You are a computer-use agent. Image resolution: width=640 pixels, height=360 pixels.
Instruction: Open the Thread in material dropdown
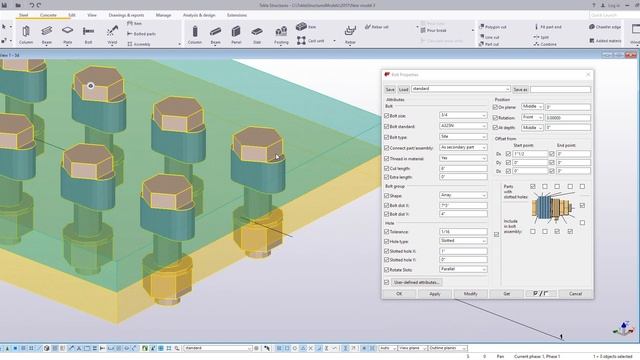(x=463, y=158)
